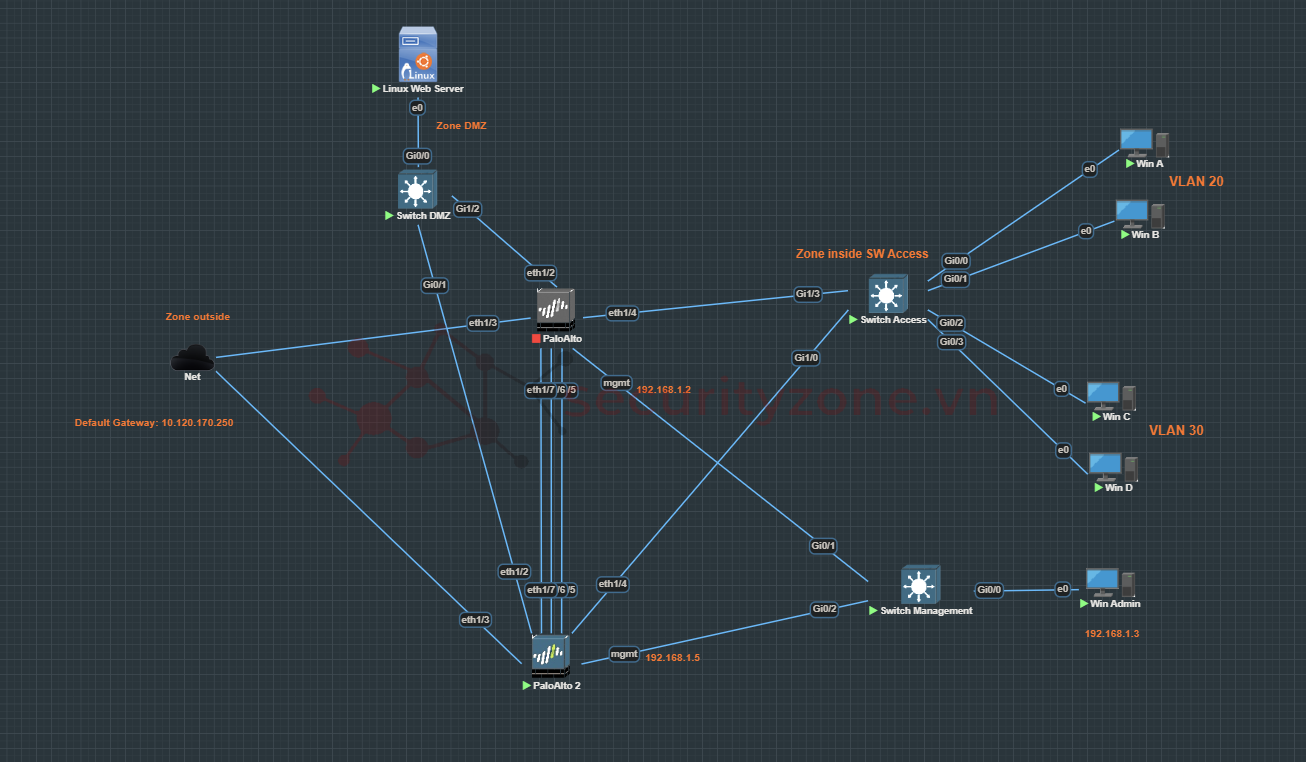Click the Net cloud icon
Screen dimensions: 1306x762
[x=192, y=358]
